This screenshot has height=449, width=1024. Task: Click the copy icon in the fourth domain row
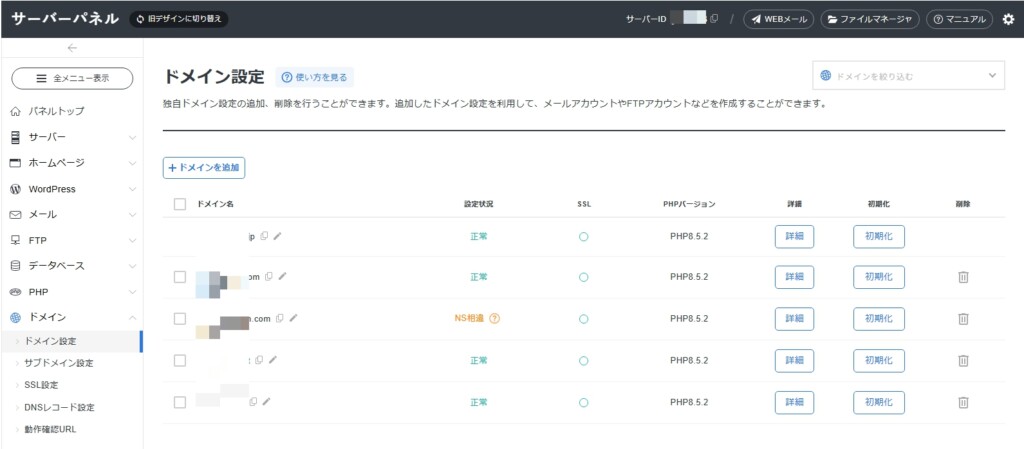click(x=259, y=360)
